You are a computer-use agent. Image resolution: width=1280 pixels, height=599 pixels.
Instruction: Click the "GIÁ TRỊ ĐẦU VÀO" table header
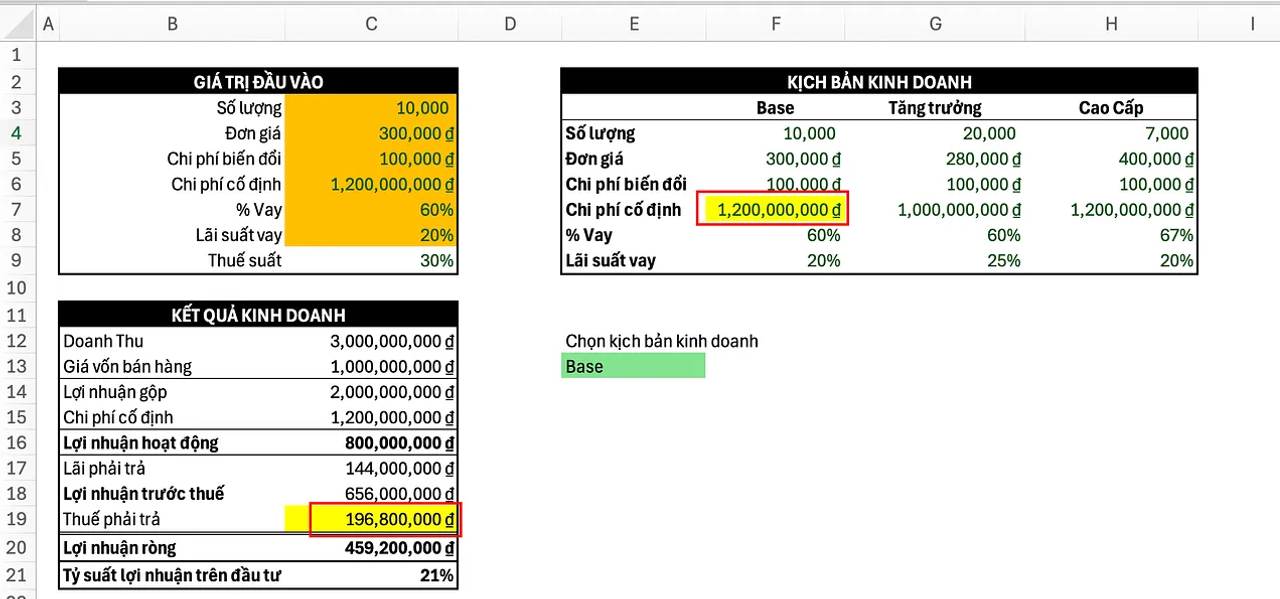point(258,82)
